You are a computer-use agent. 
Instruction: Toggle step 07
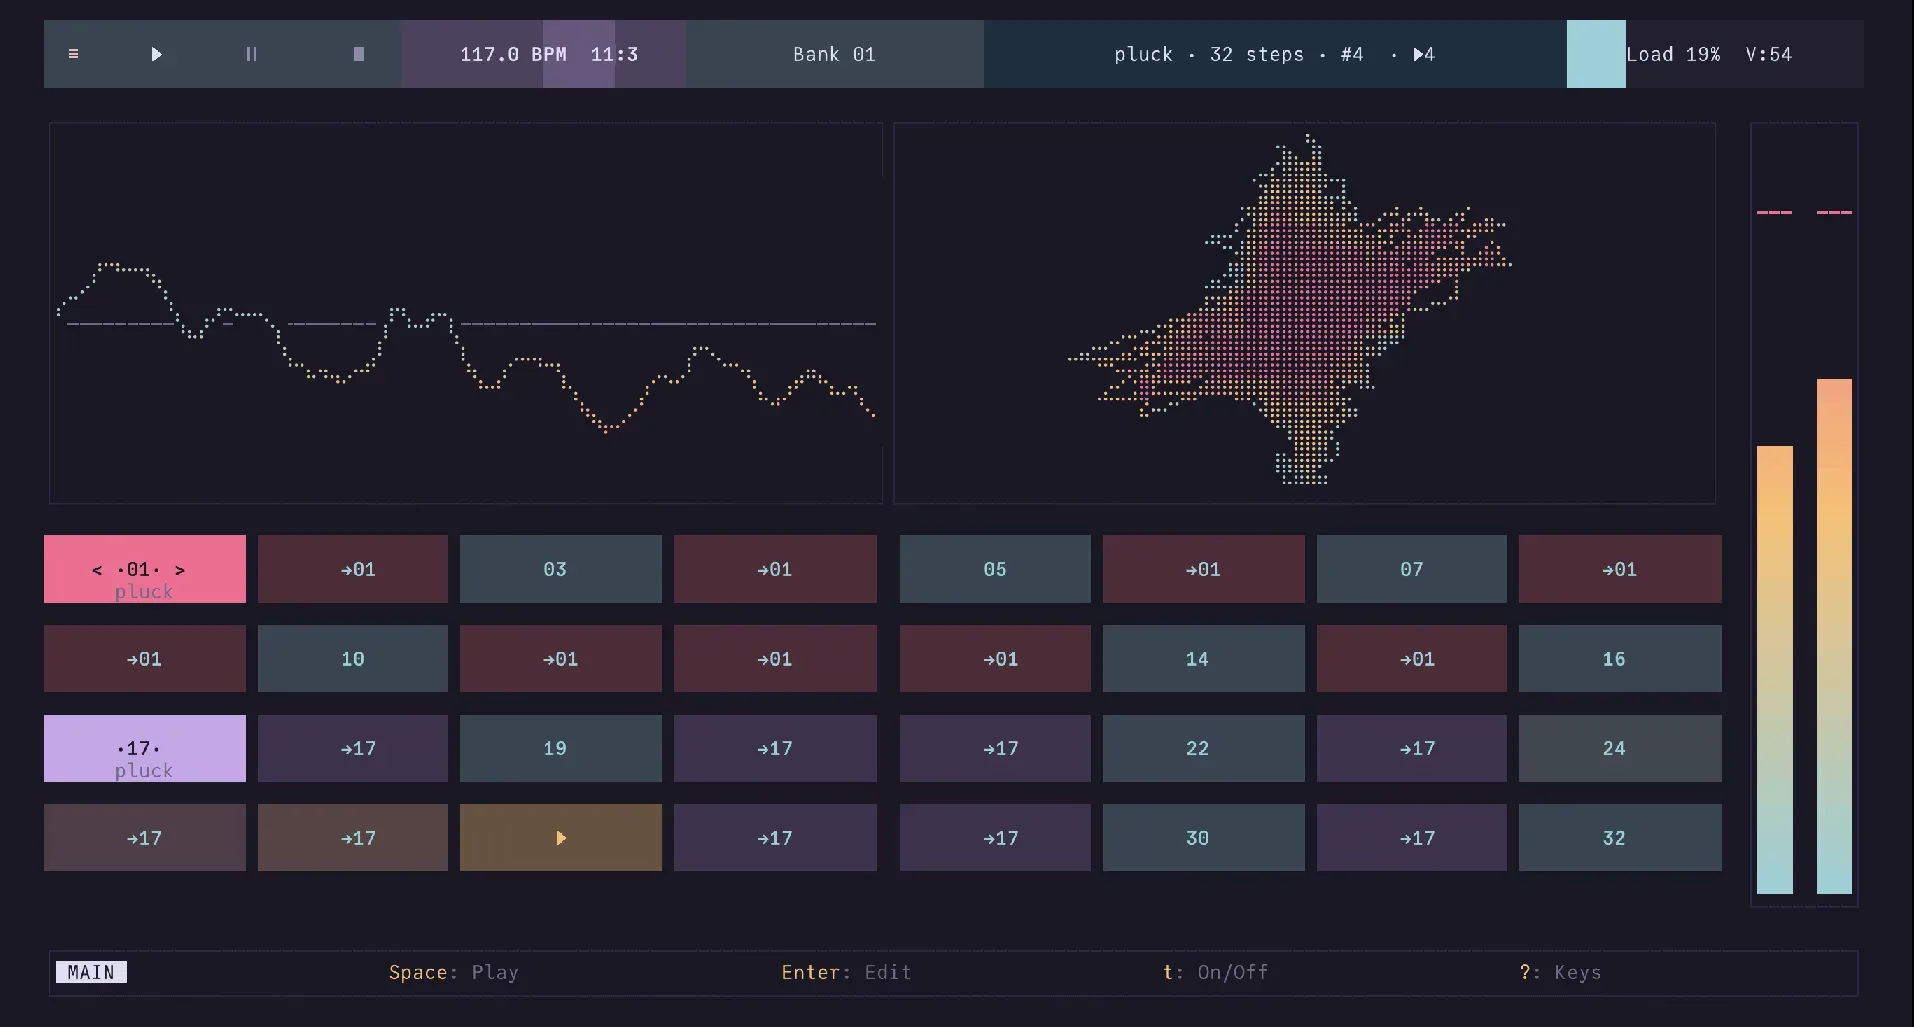1412,569
